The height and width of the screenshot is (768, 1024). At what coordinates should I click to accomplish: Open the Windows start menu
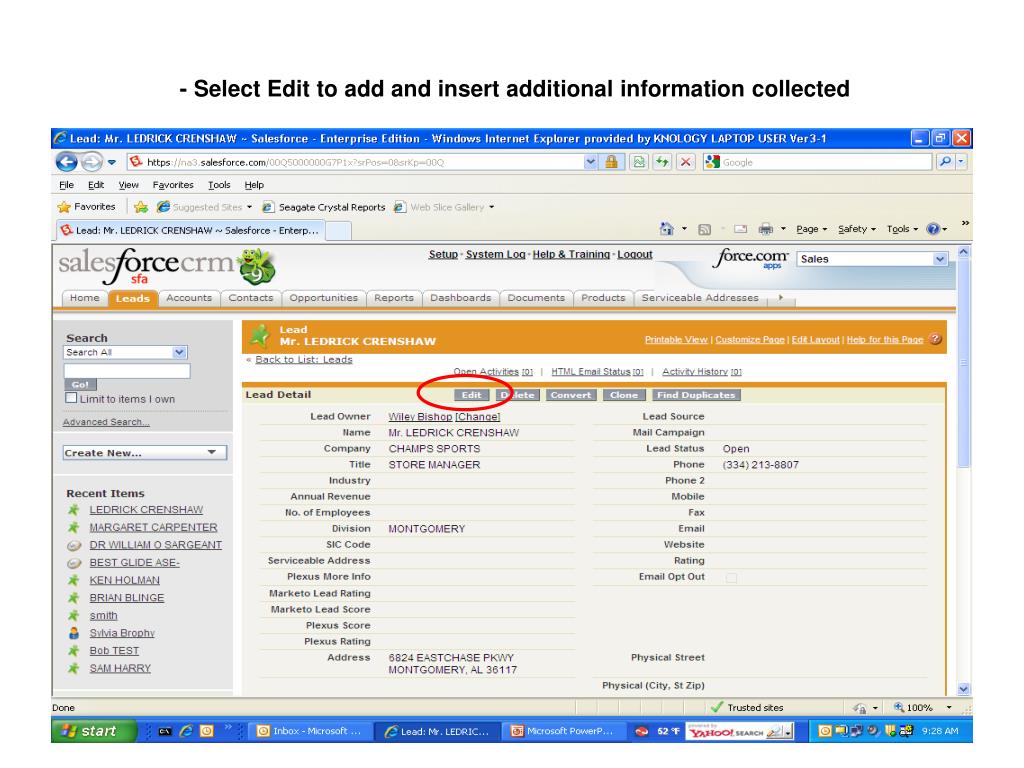[x=94, y=731]
